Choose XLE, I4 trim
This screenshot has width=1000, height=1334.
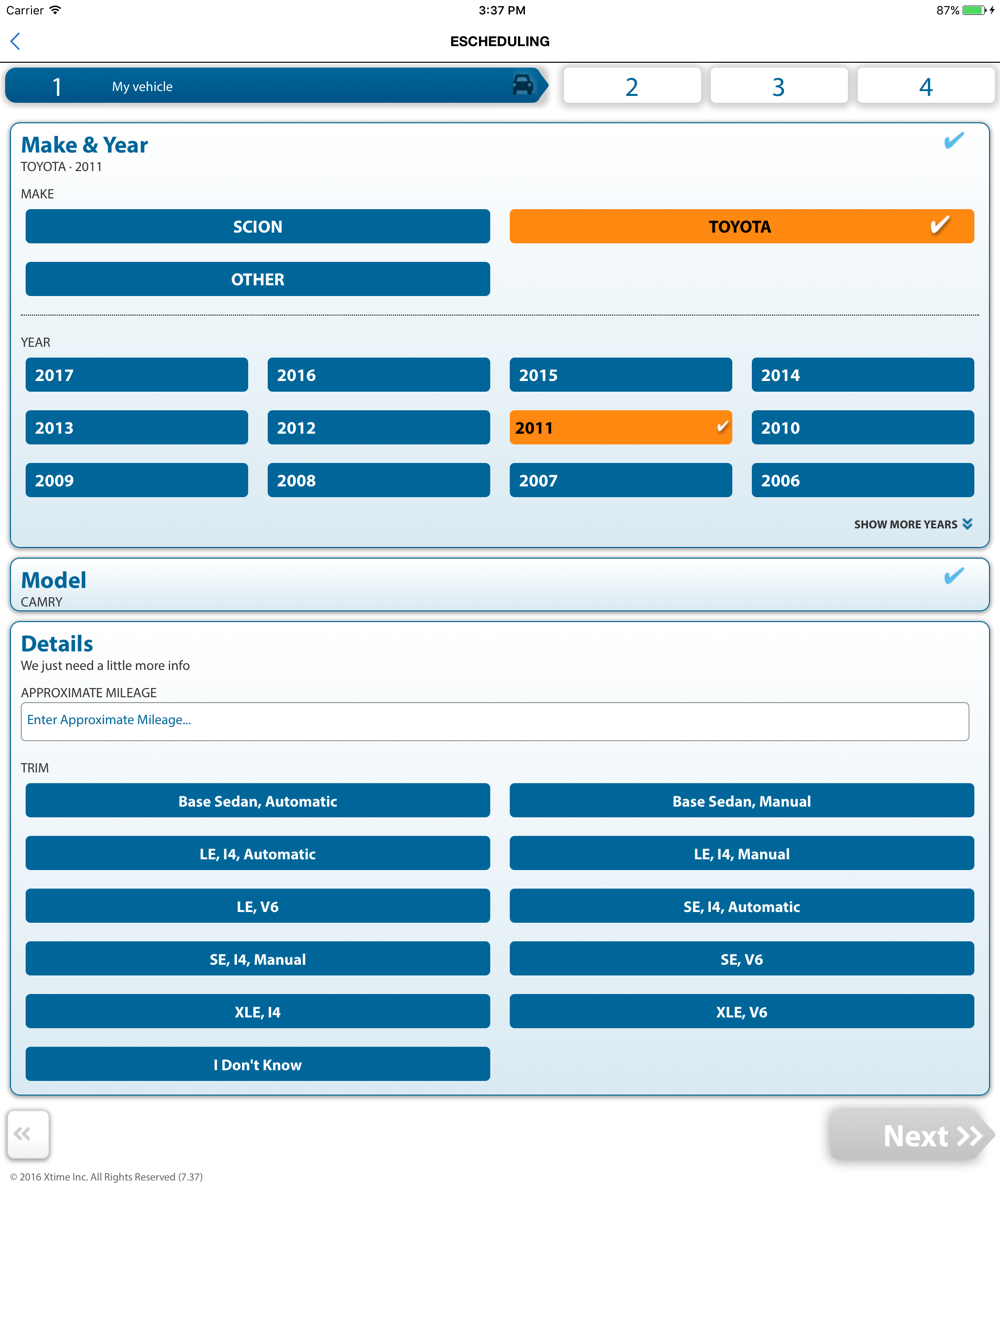coord(258,1012)
